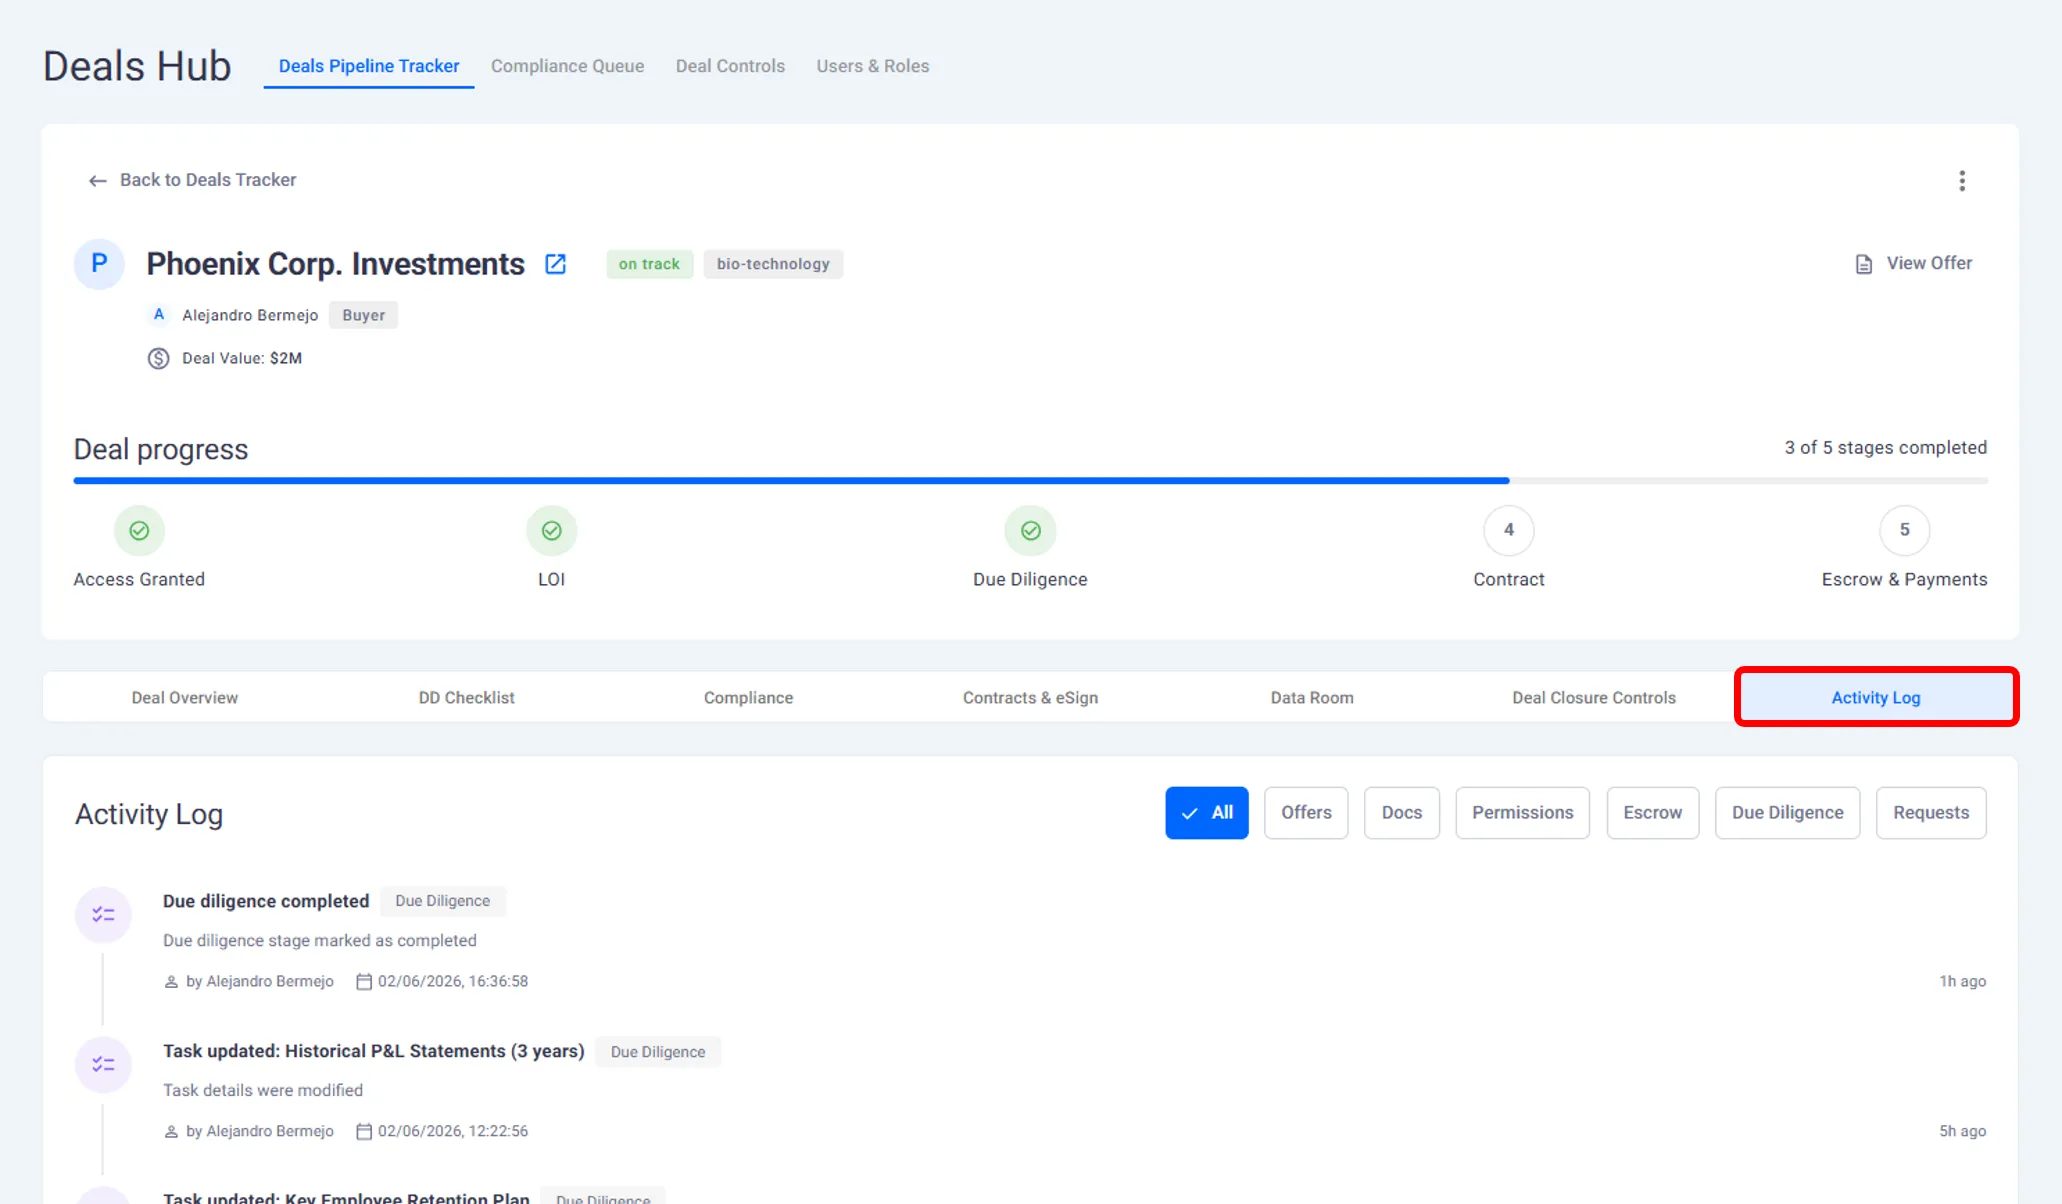Click the LOI completed stage icon
2062x1204 pixels.
pos(551,531)
